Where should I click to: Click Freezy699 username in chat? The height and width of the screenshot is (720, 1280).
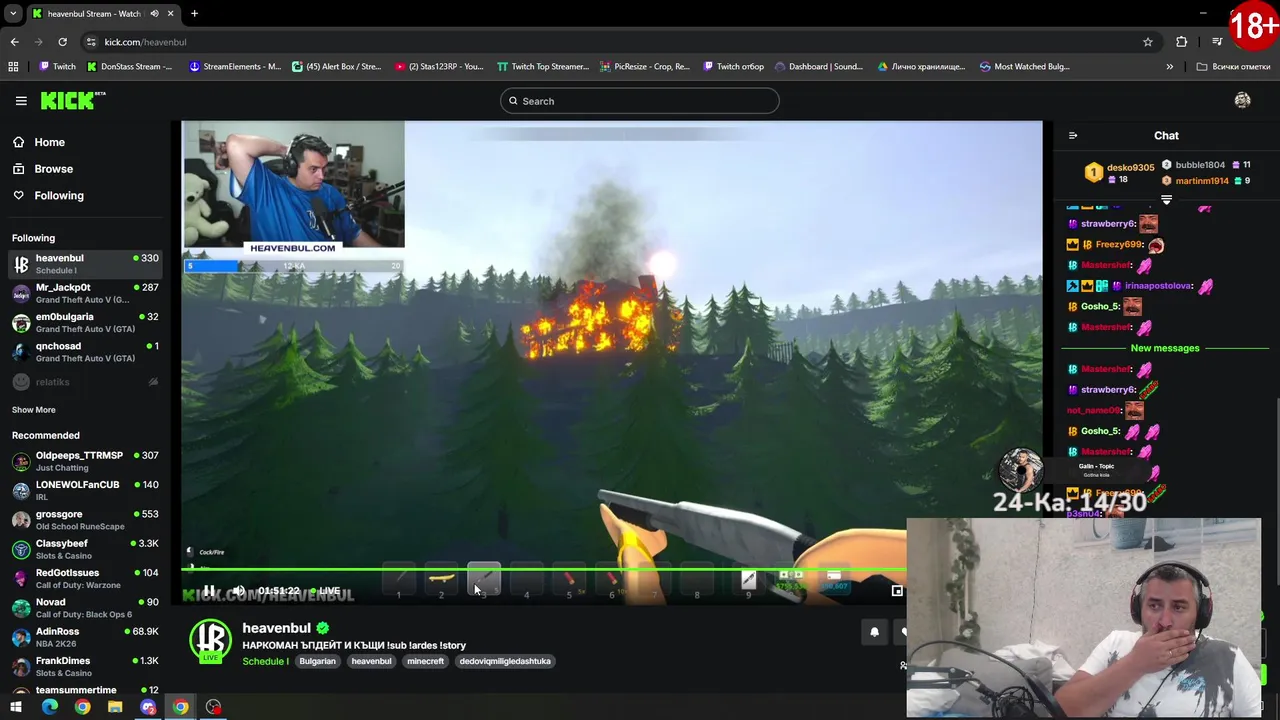pyautogui.click(x=1119, y=244)
